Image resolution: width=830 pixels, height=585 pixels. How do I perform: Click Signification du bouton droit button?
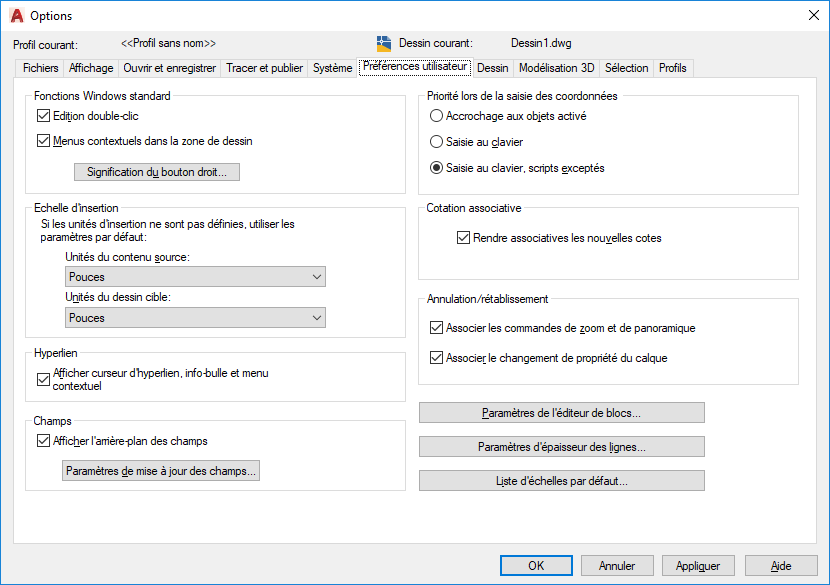[x=157, y=172]
